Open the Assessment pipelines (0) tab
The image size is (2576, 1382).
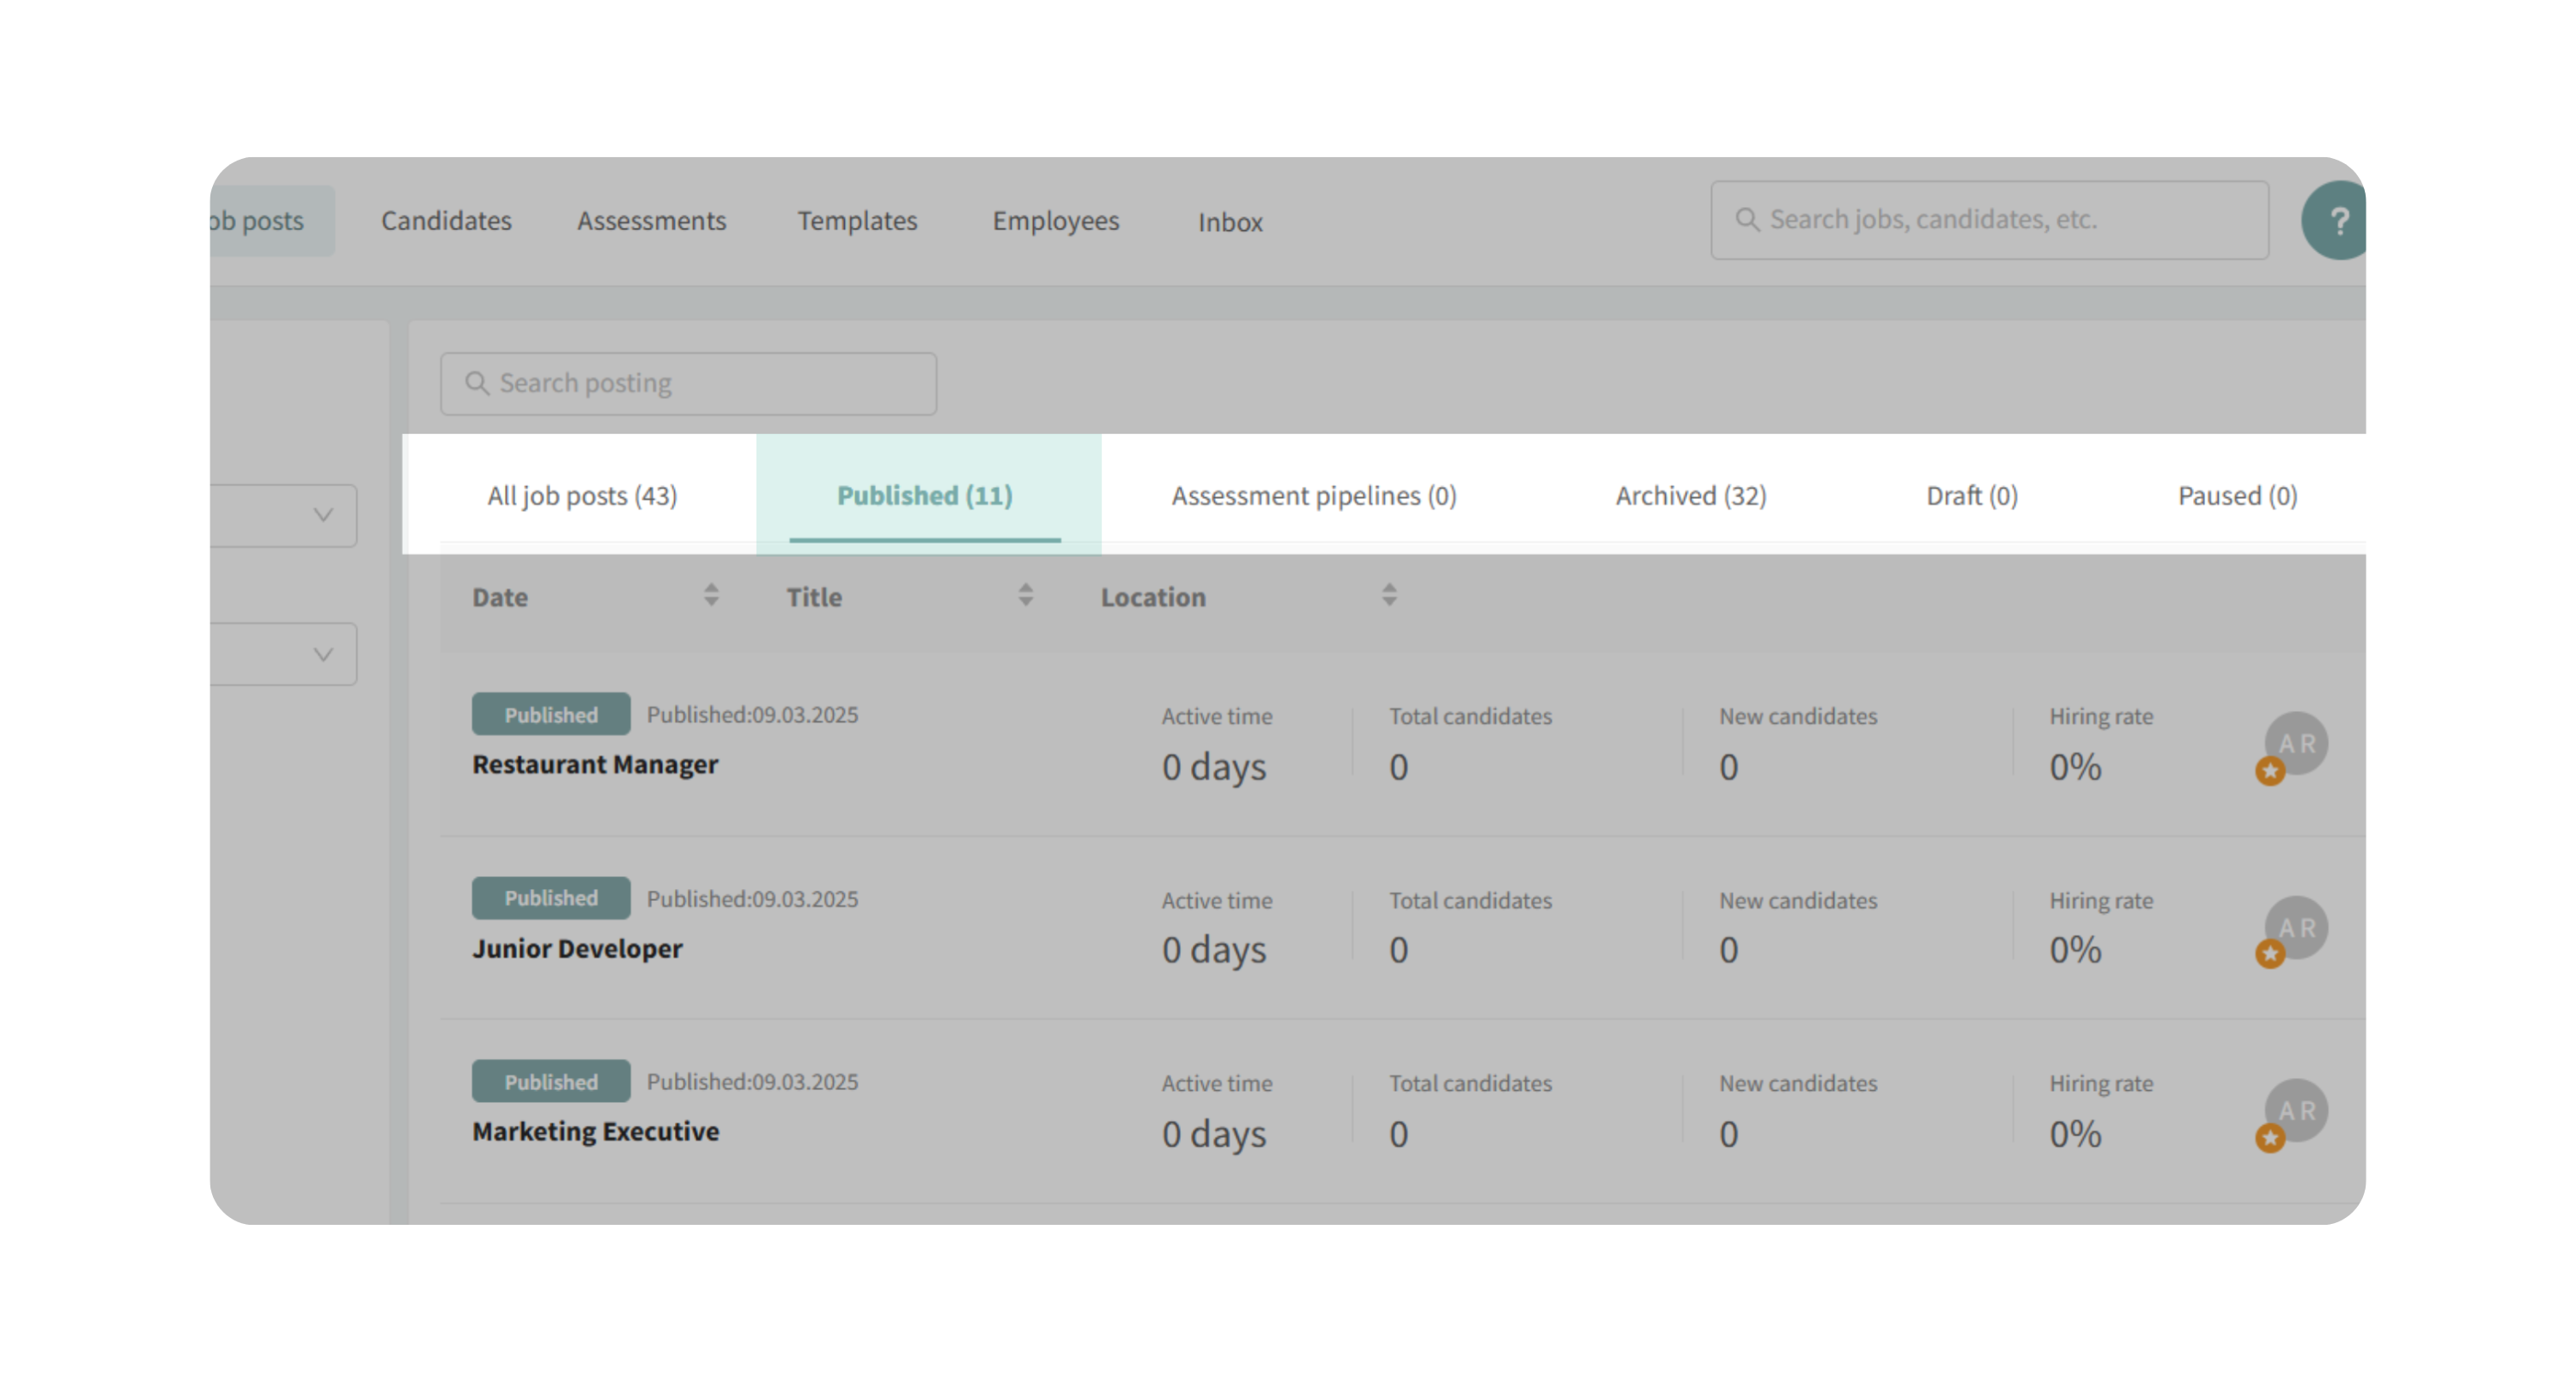tap(1313, 496)
